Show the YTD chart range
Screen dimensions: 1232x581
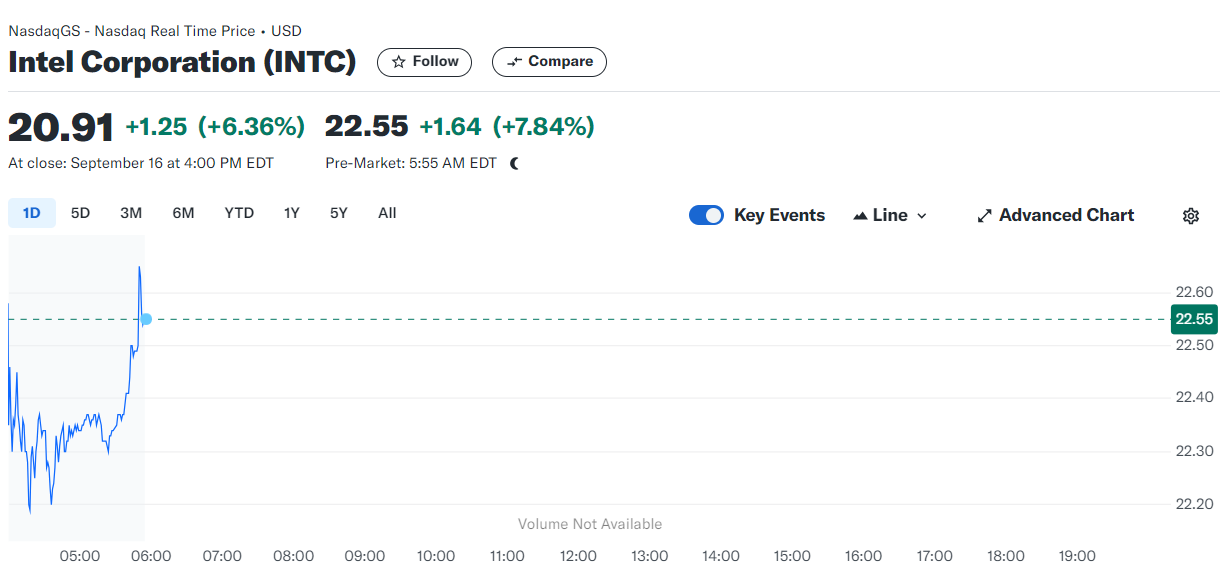tap(239, 213)
